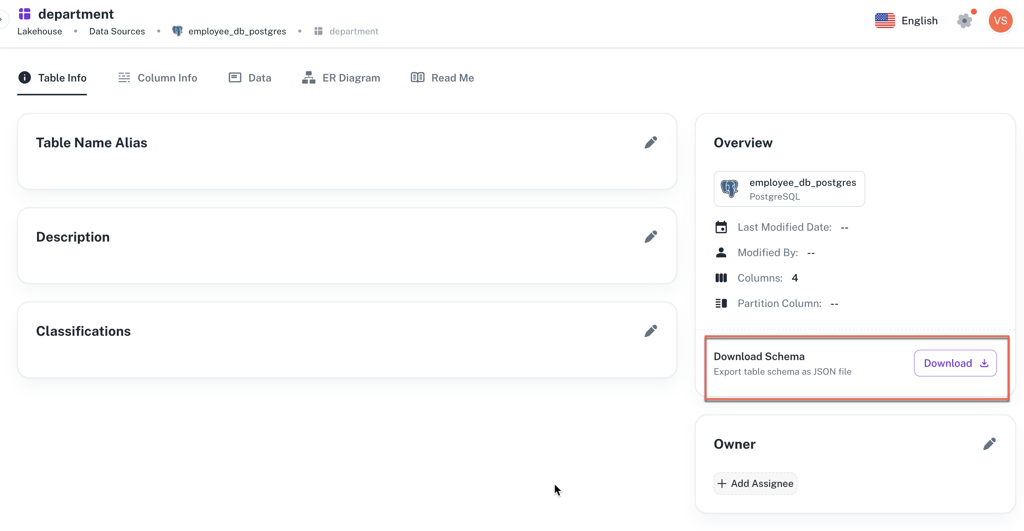Open settings gear icon in header
Screen dimensions: 1024x531
pos(964,21)
